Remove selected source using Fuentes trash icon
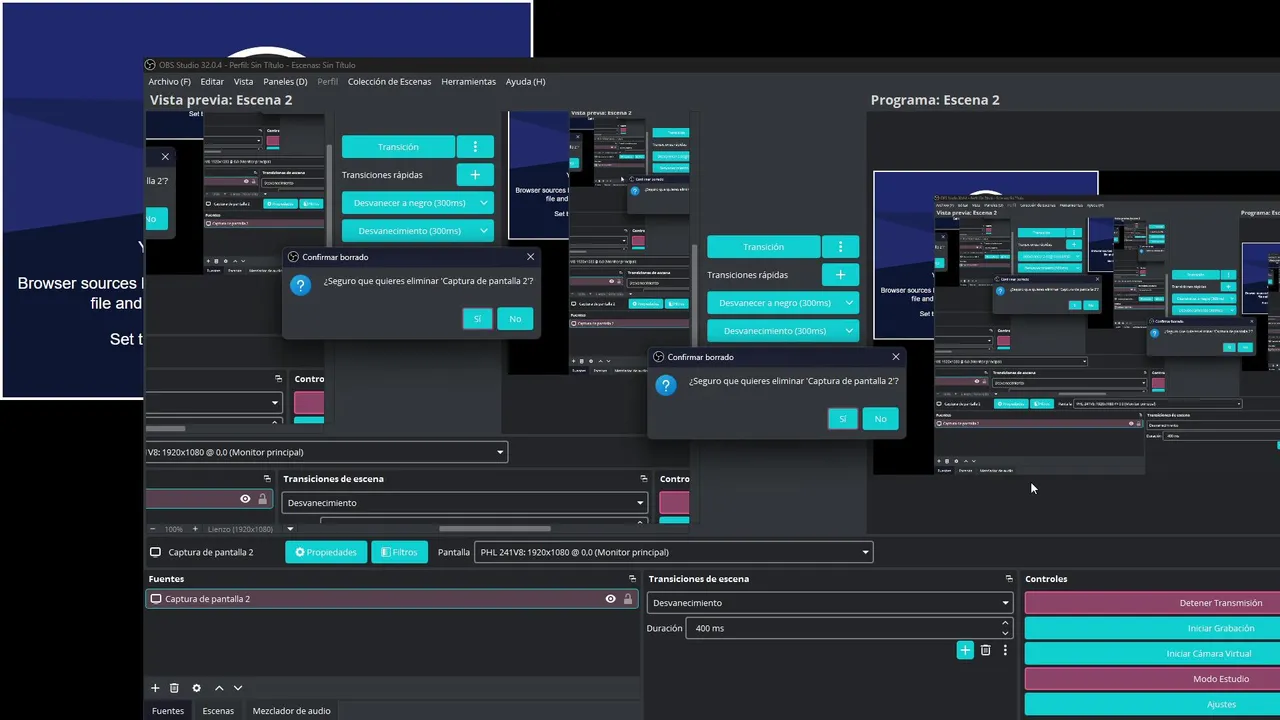This screenshot has width=1280, height=720. click(174, 688)
